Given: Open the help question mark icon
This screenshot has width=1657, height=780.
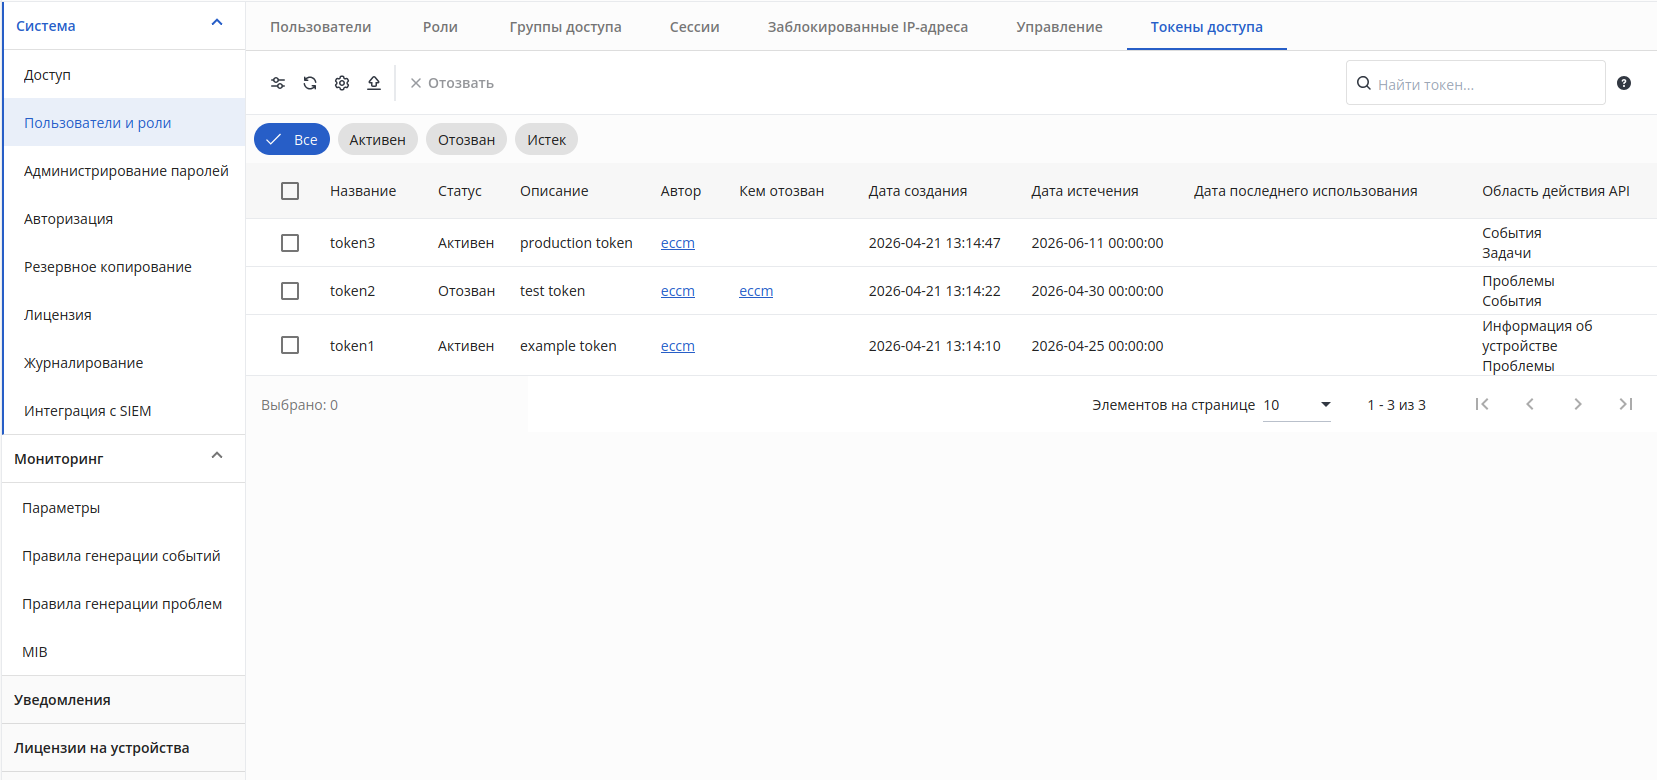Looking at the screenshot, I should coord(1624,83).
